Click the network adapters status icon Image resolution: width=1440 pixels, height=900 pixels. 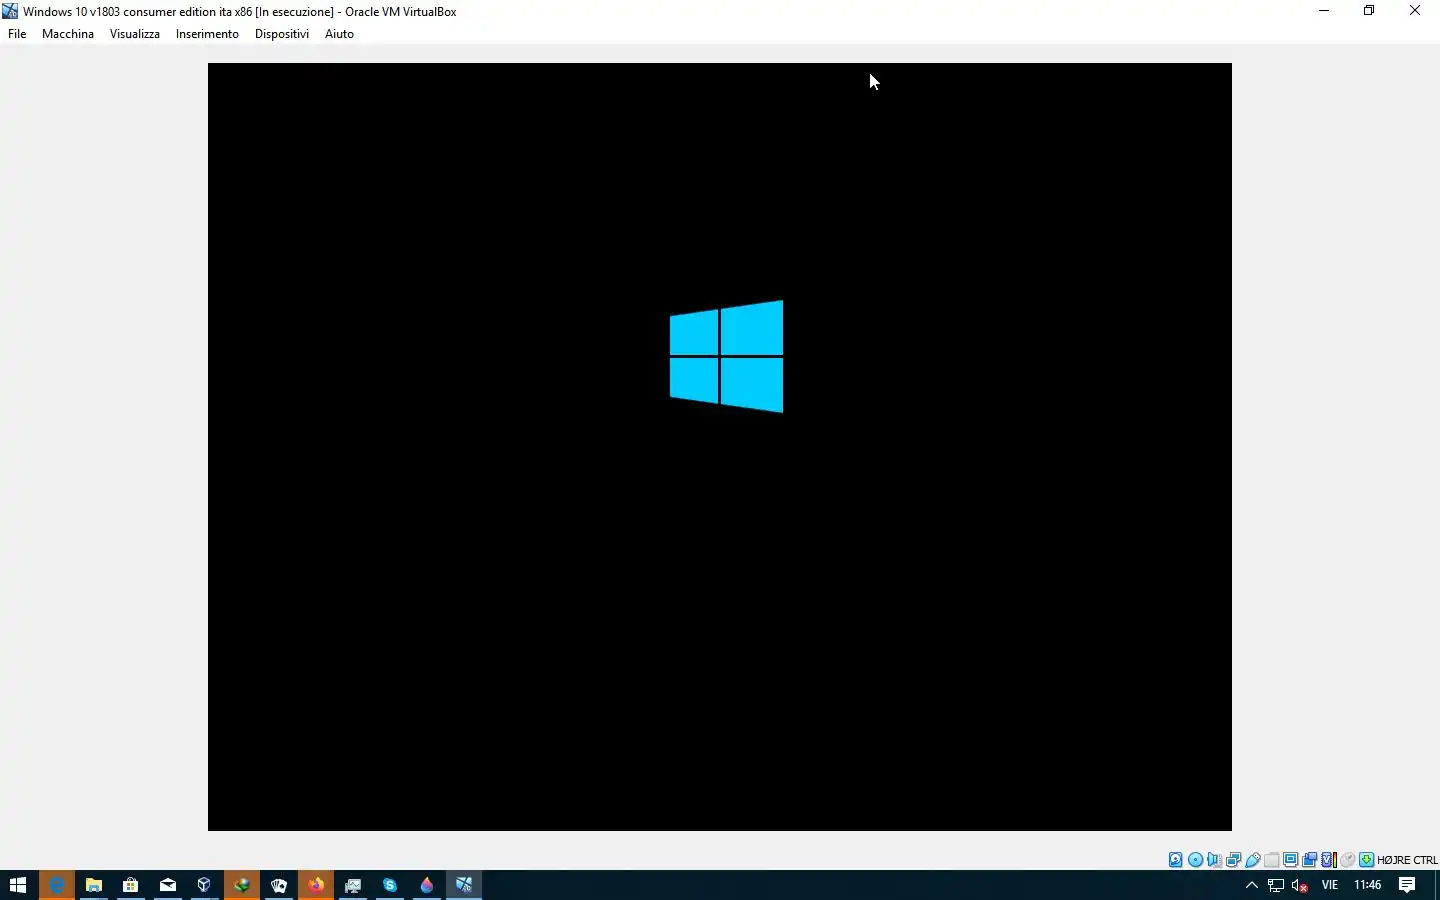pyautogui.click(x=1233, y=860)
